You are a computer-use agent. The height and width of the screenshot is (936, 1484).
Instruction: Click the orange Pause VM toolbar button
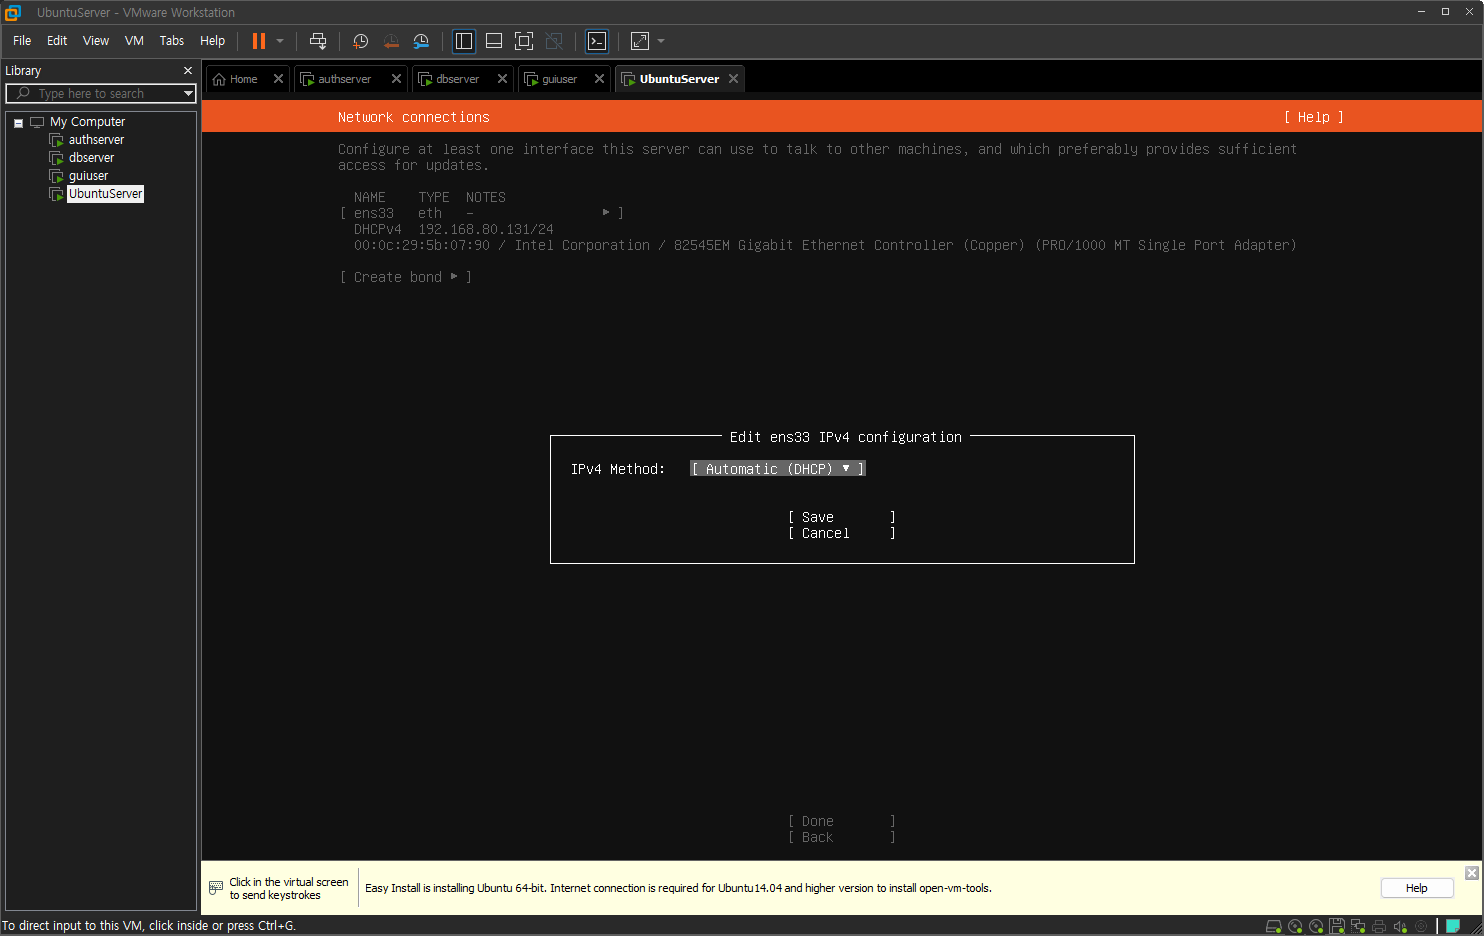click(259, 41)
